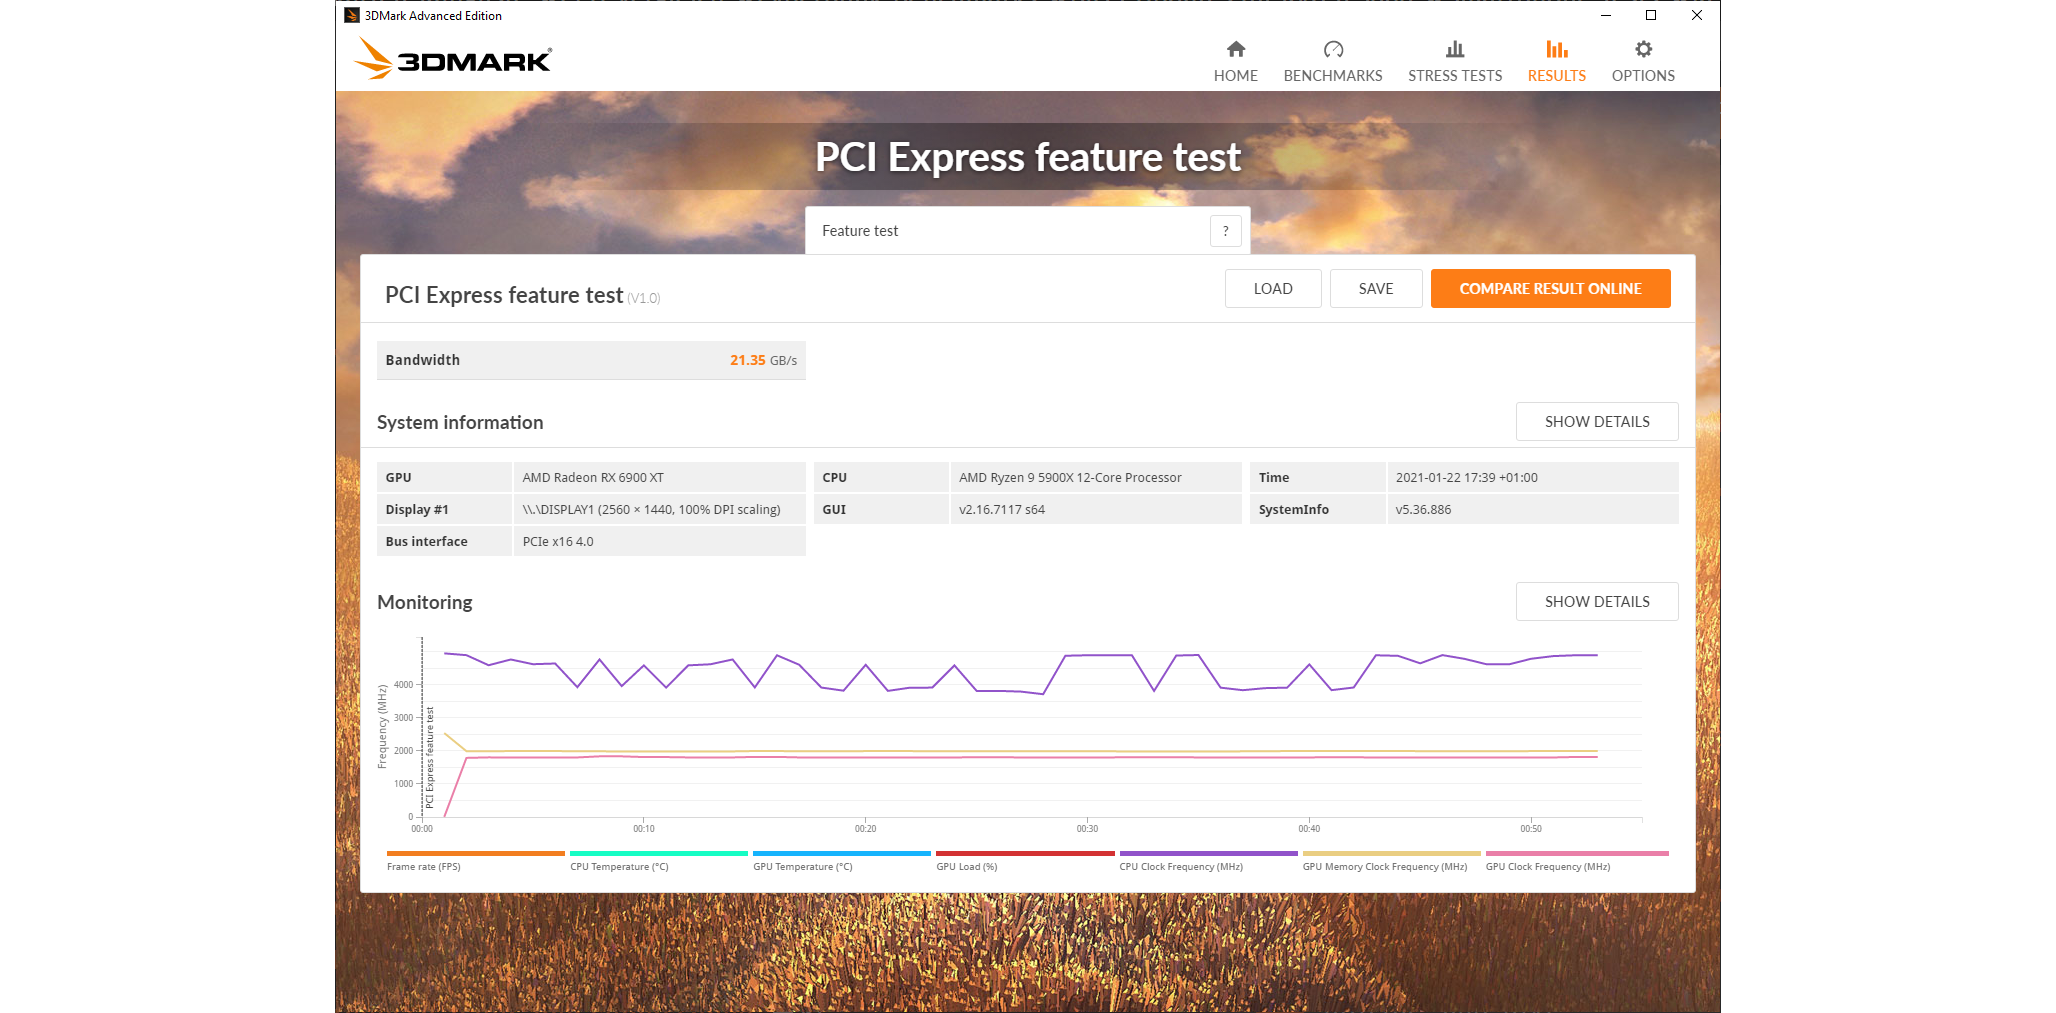Click the Feature test label box

coord(1027,231)
